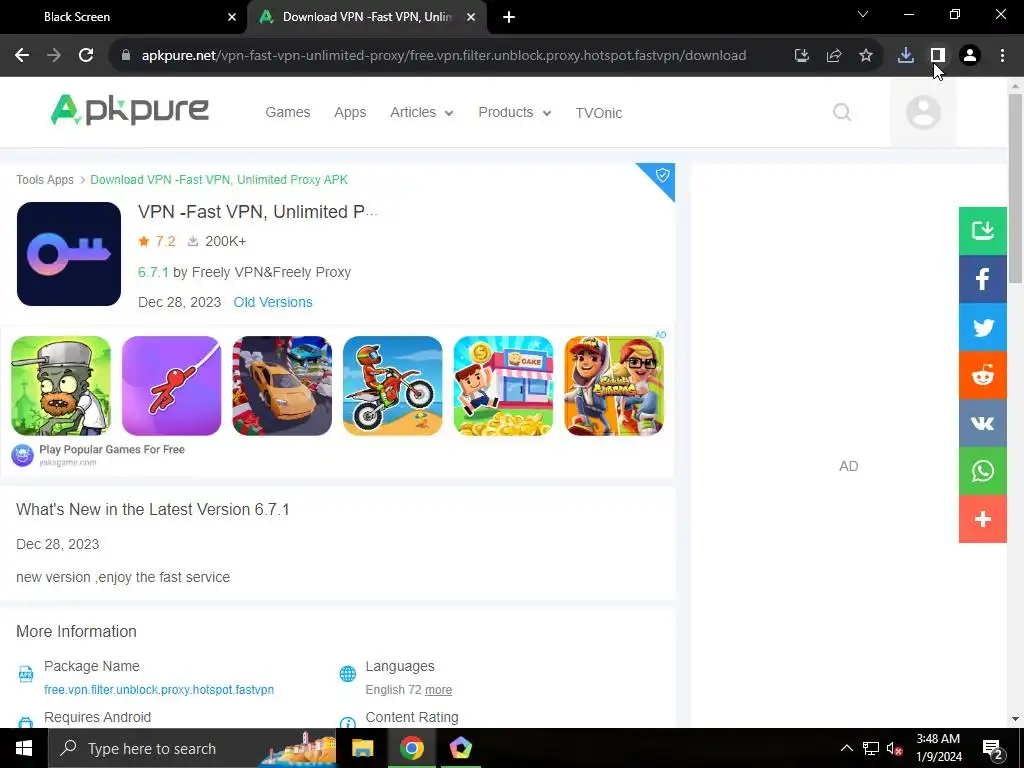Screen dimensions: 1024x768
Task: Close the Black Screen tab
Action: (x=232, y=17)
